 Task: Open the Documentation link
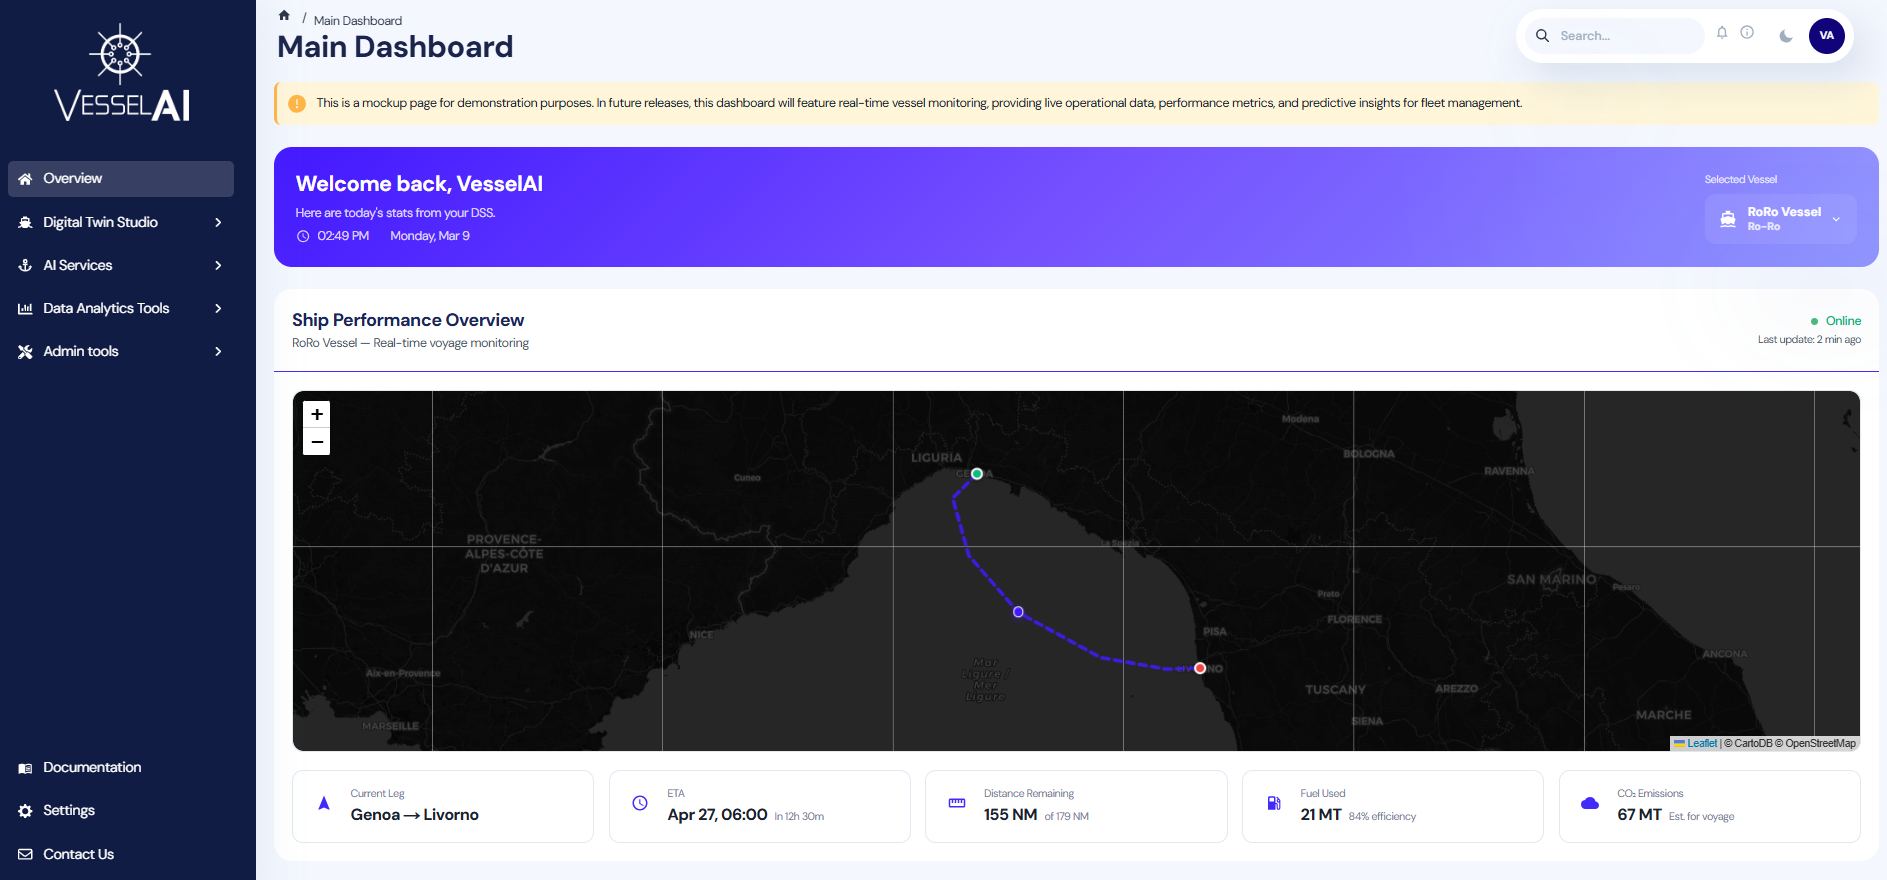(92, 768)
